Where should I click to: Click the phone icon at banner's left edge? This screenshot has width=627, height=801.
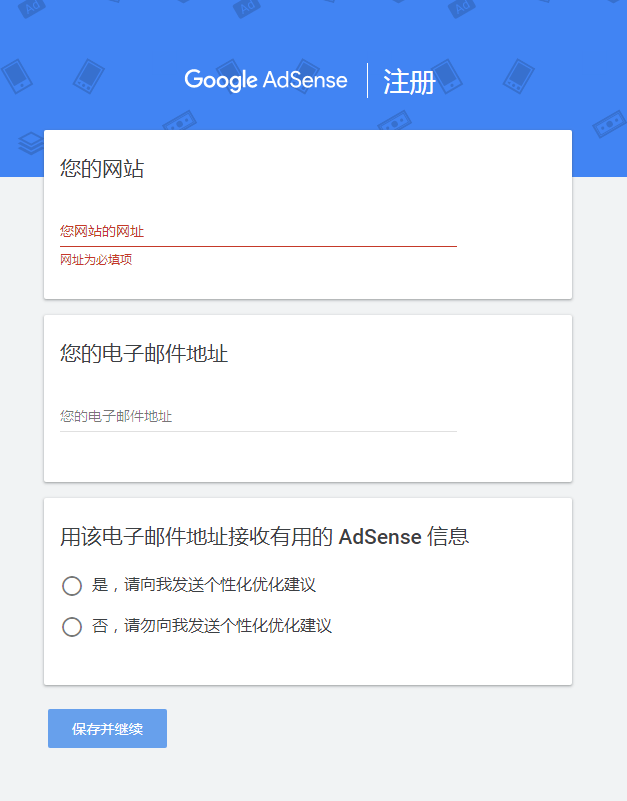coord(16,75)
